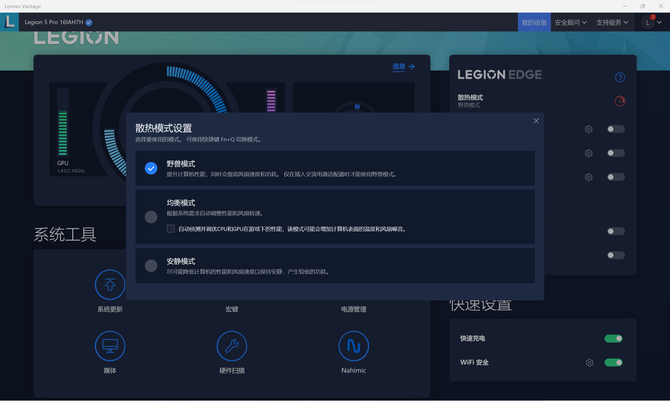Screen dimensions: 670x401
Task: Click the GPU usage bar meter
Action: [x=63, y=122]
